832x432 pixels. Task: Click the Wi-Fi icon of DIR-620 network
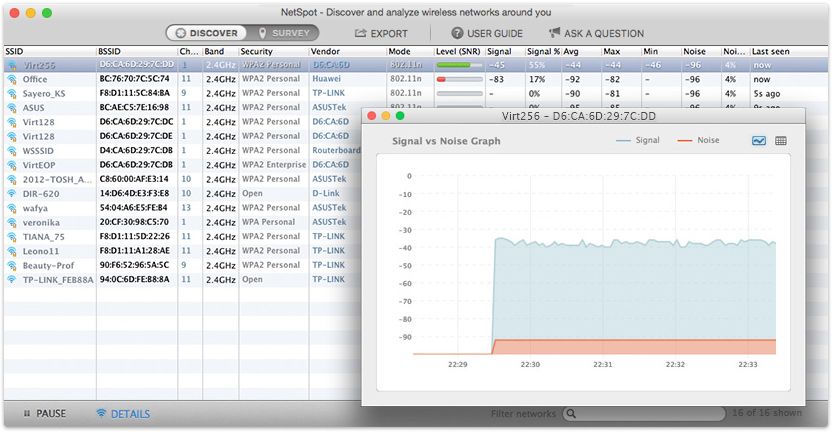(12, 194)
